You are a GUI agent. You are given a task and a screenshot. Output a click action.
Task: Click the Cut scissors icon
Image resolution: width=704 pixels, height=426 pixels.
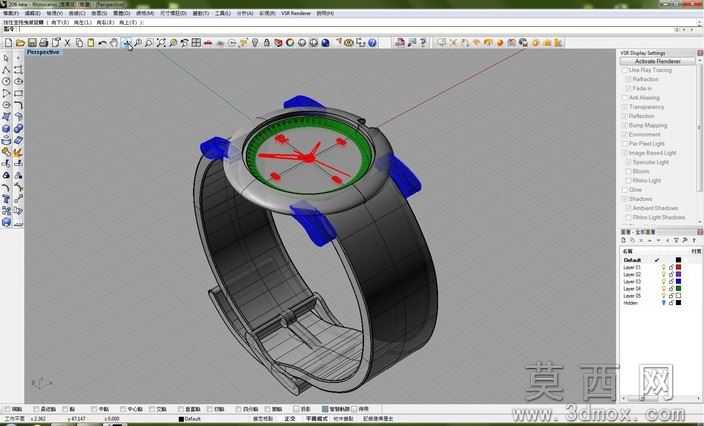click(67, 43)
